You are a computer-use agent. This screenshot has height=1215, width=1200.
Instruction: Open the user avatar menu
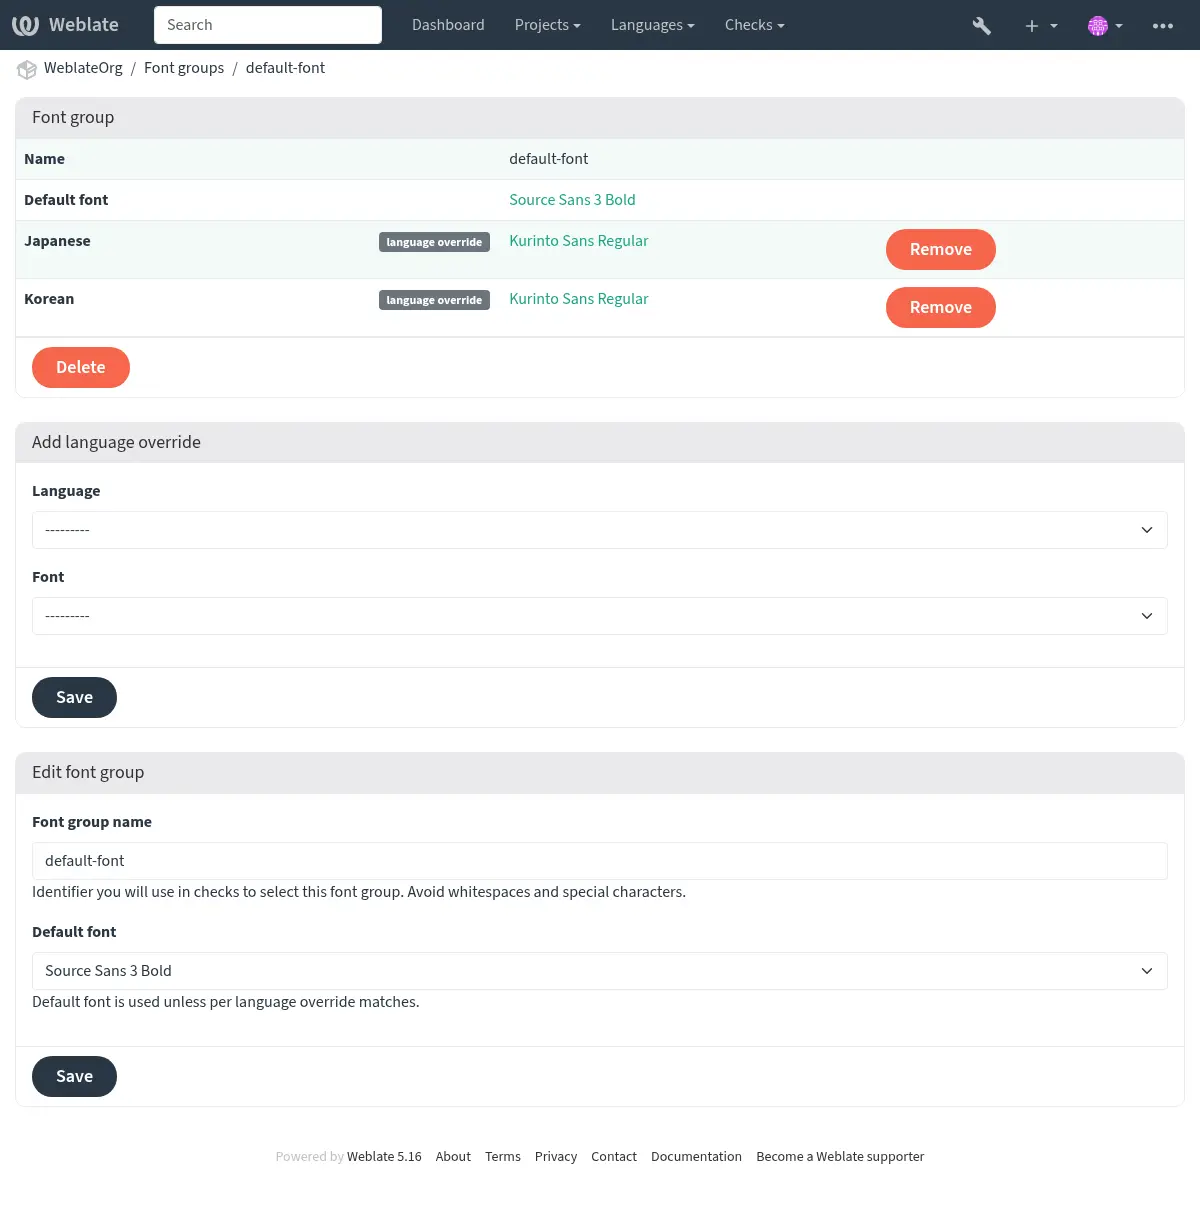tap(1104, 26)
